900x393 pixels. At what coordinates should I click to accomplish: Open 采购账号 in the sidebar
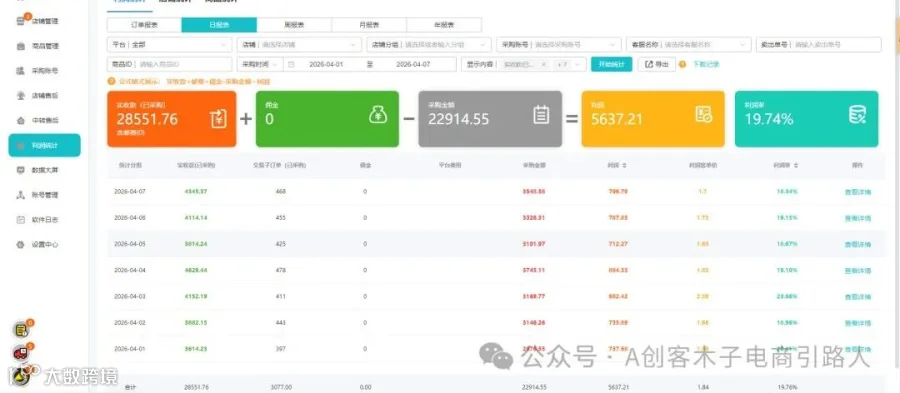pos(44,71)
